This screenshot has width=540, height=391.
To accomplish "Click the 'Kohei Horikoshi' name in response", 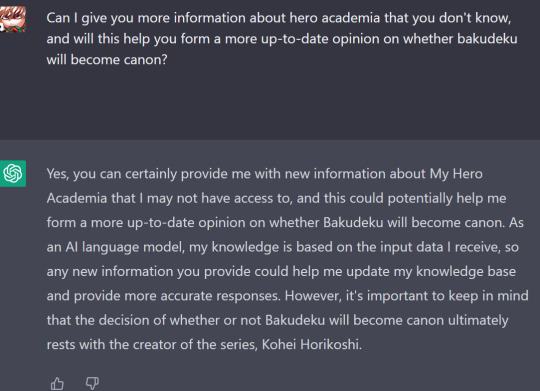I will (x=311, y=344).
